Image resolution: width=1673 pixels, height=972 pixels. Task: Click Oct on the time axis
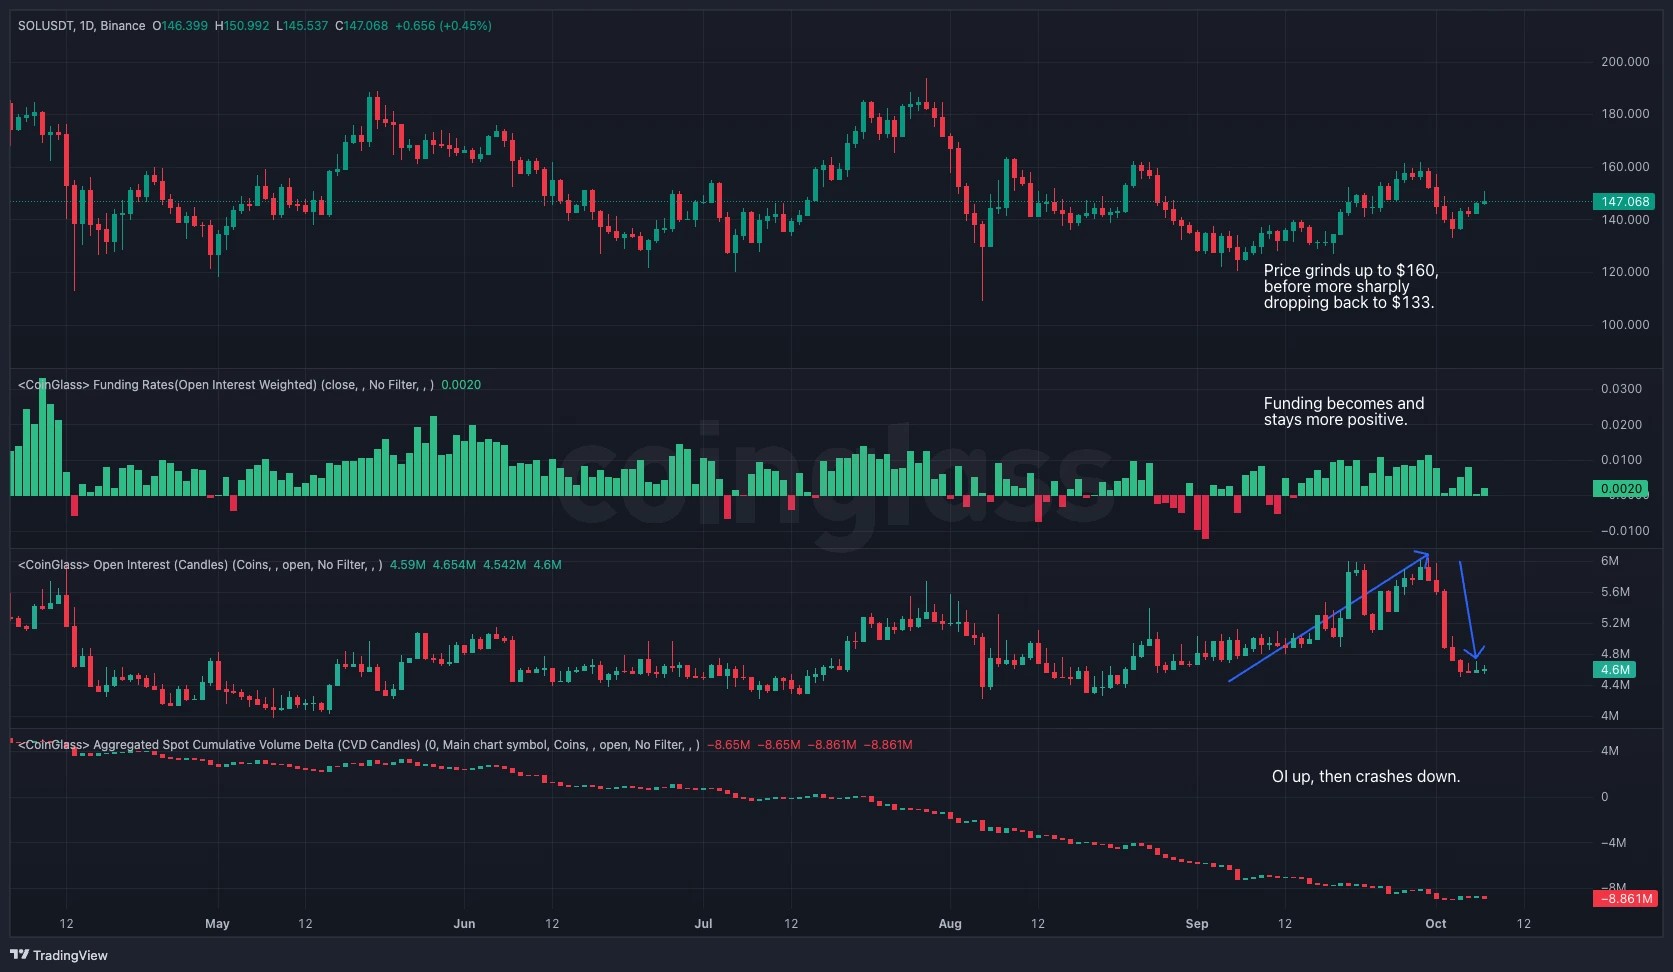pyautogui.click(x=1435, y=924)
